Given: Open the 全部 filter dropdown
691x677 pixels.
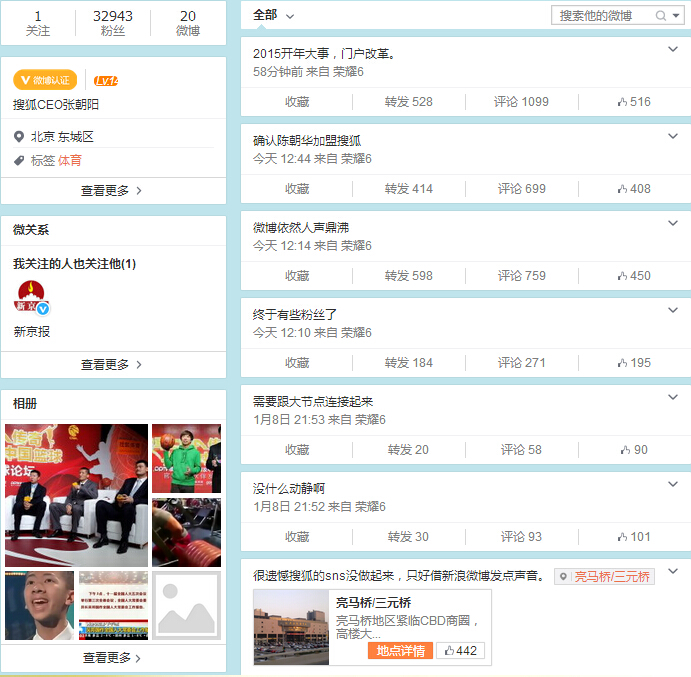Looking at the screenshot, I should click(273, 16).
